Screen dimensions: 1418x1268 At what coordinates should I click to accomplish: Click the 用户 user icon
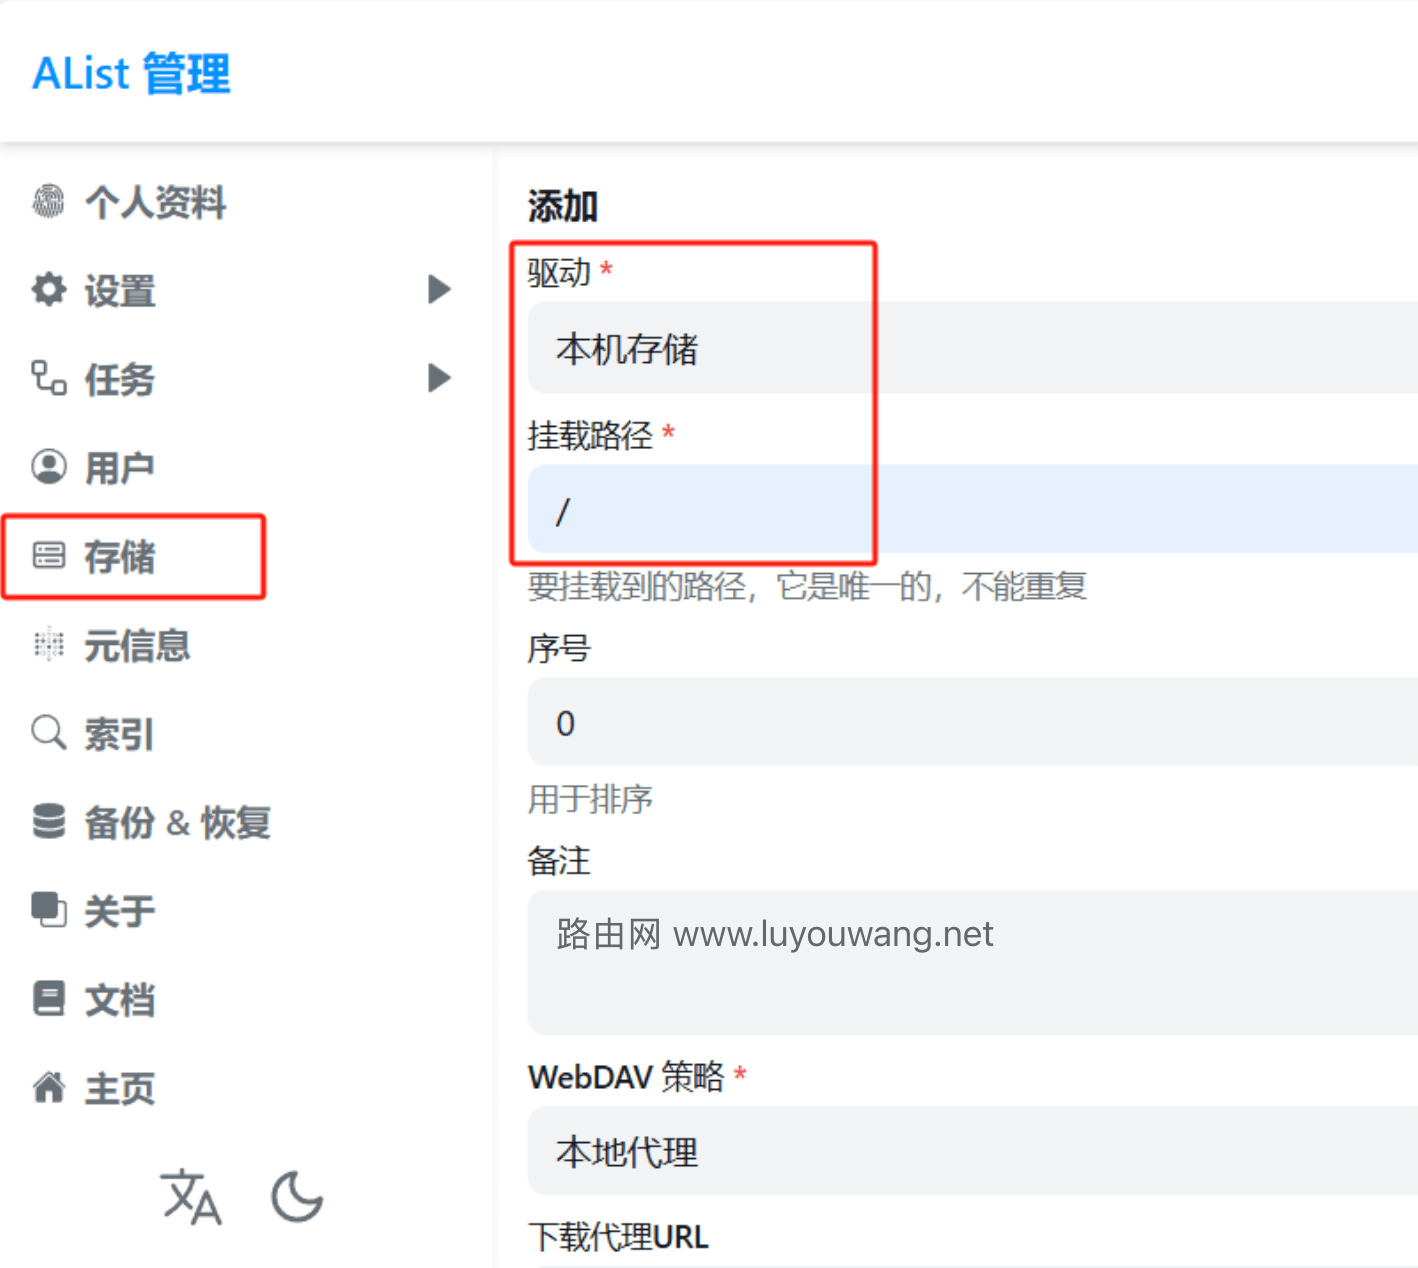tap(49, 466)
